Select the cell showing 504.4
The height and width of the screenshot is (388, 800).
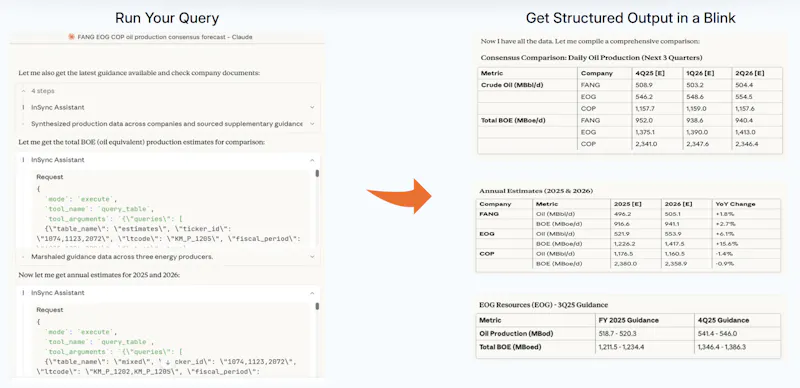coord(757,85)
